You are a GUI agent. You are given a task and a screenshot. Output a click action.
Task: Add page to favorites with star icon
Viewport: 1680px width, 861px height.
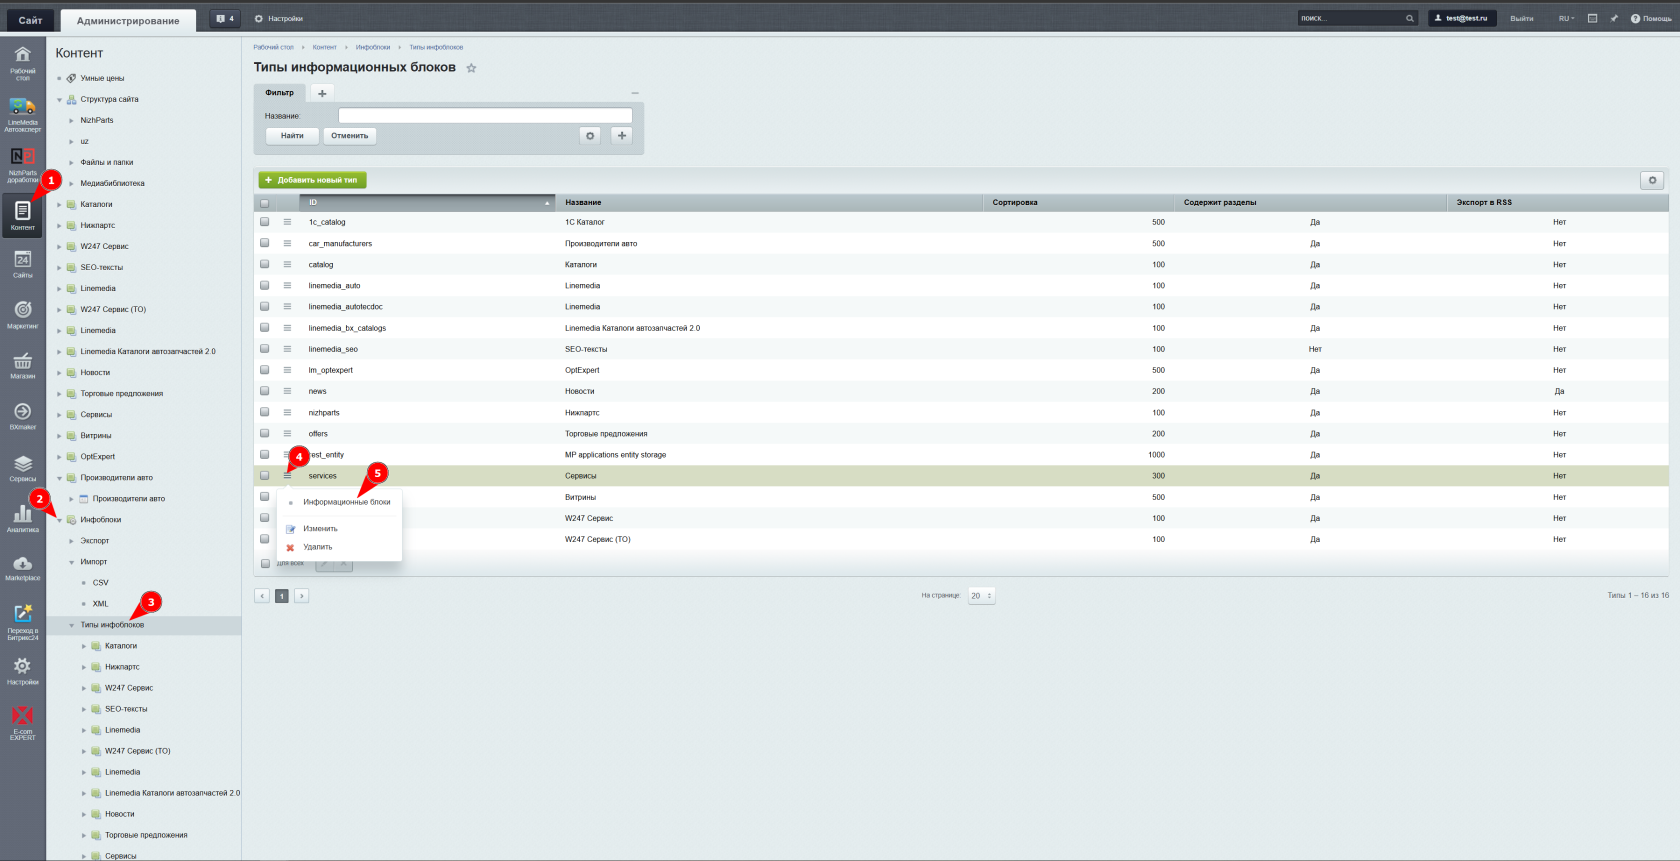tap(471, 68)
